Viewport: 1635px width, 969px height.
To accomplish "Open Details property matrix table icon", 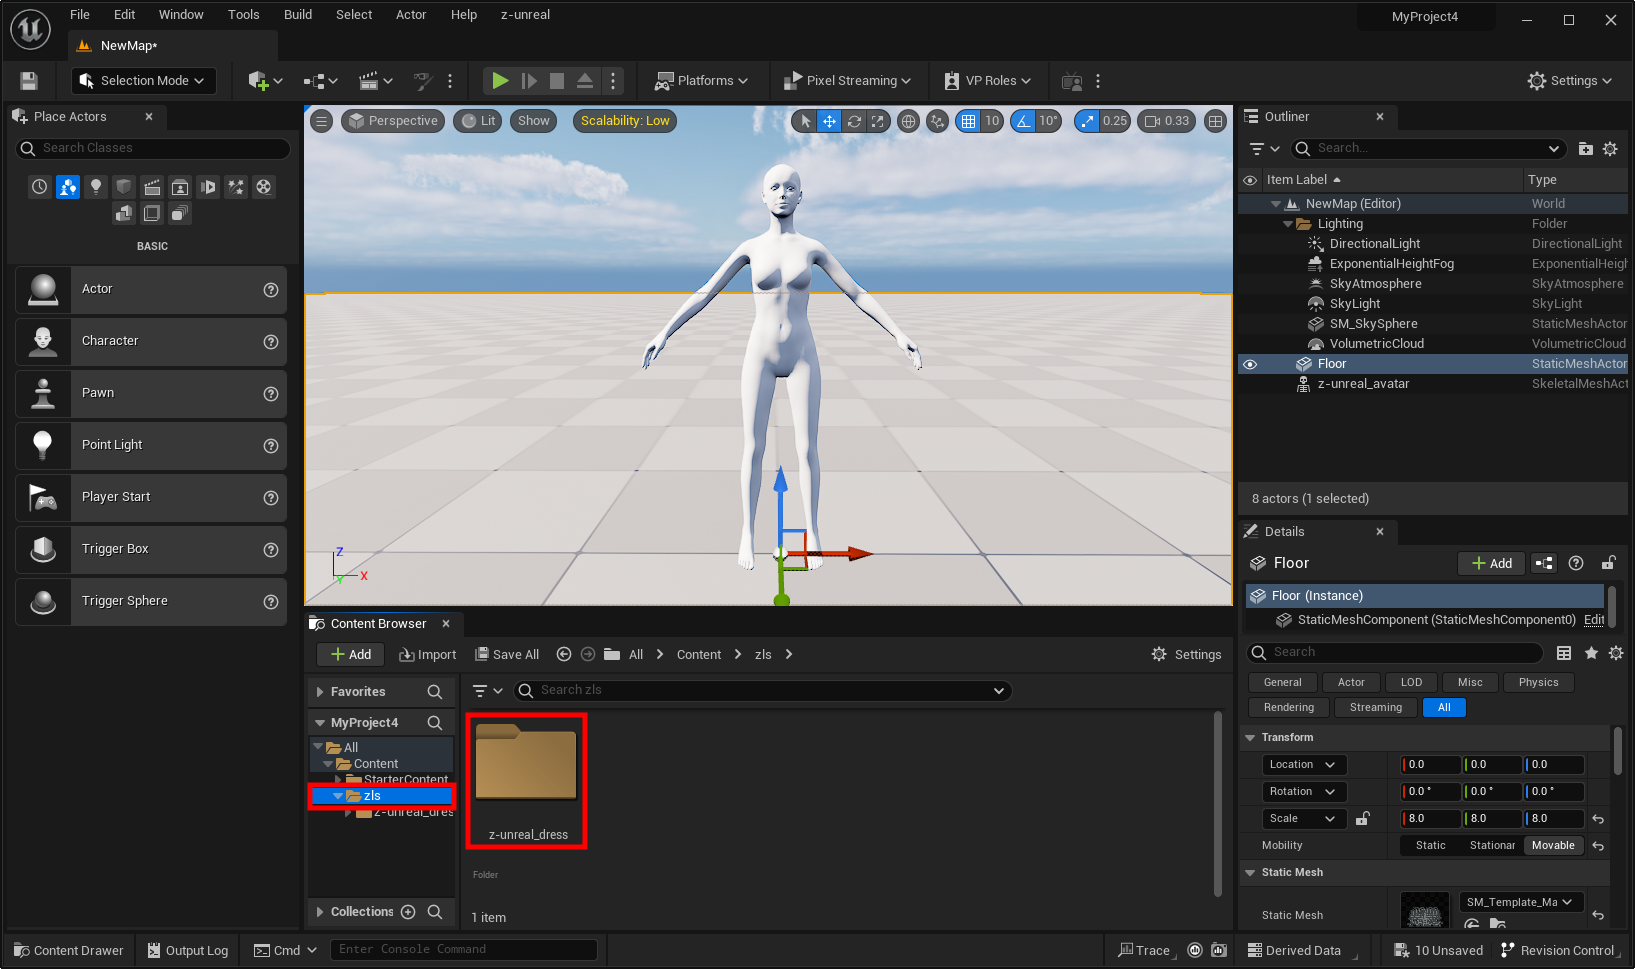I will [x=1564, y=653].
